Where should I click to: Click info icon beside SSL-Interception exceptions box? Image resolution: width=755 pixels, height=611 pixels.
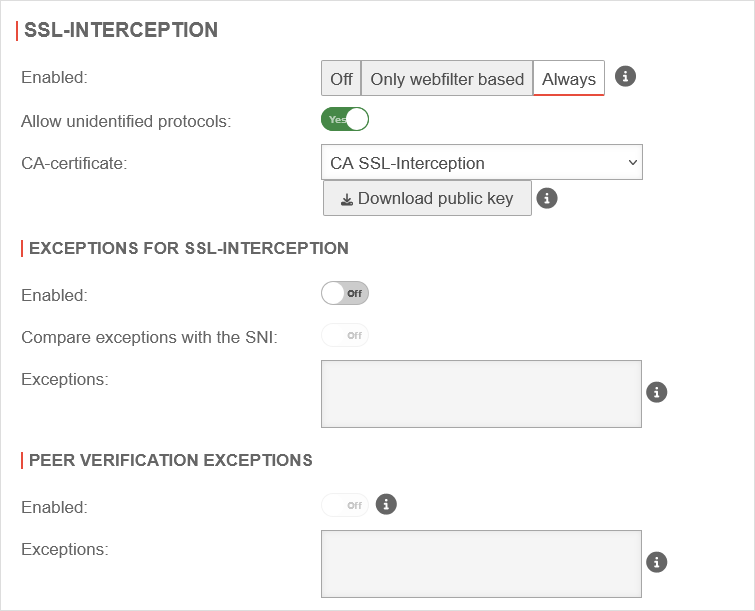(656, 392)
